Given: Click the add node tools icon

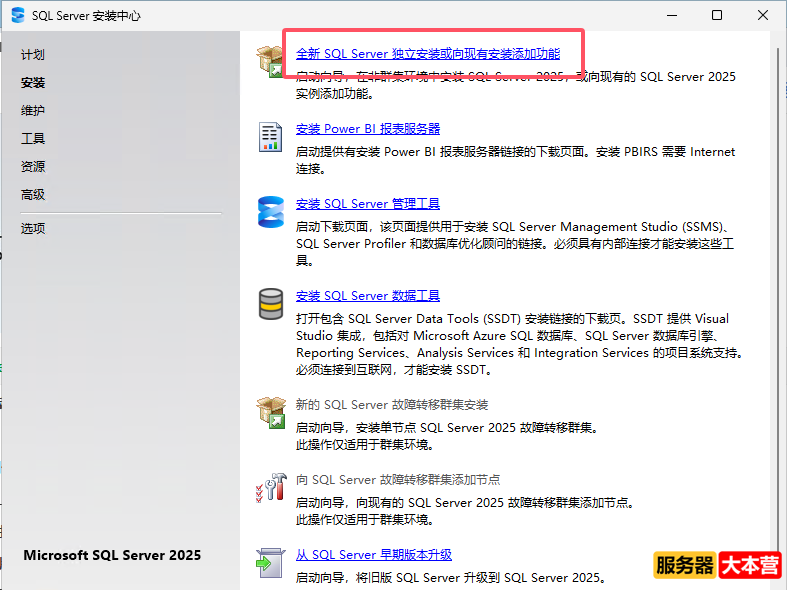Looking at the screenshot, I should (x=271, y=488).
